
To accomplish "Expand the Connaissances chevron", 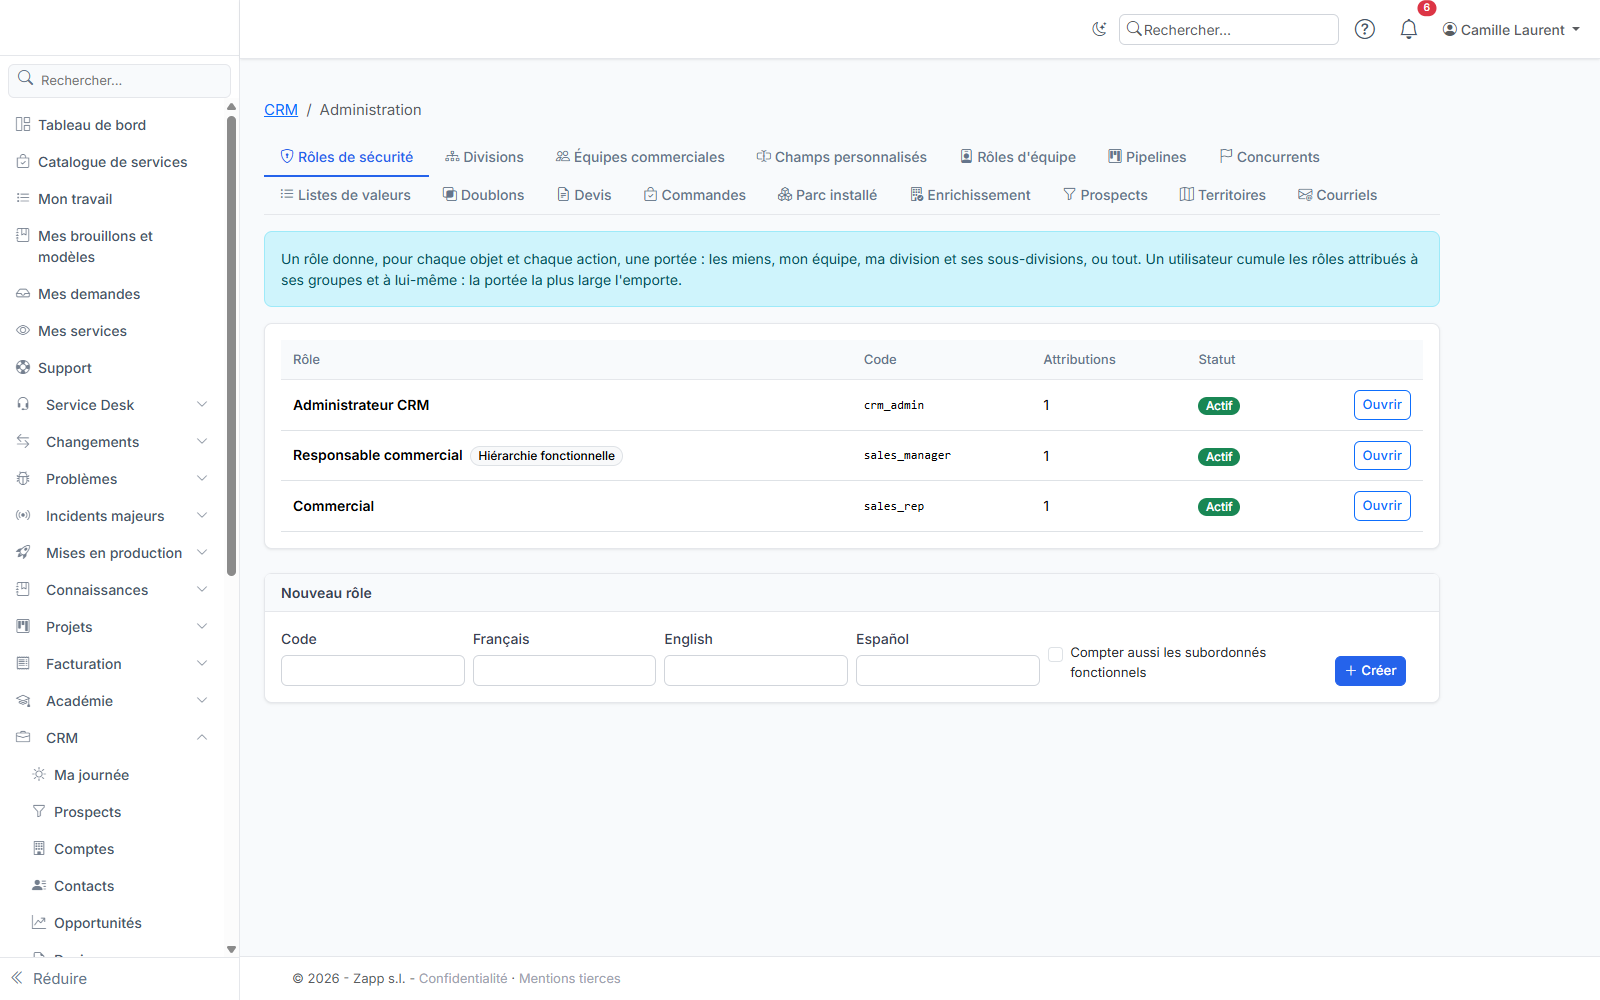I will [202, 589].
